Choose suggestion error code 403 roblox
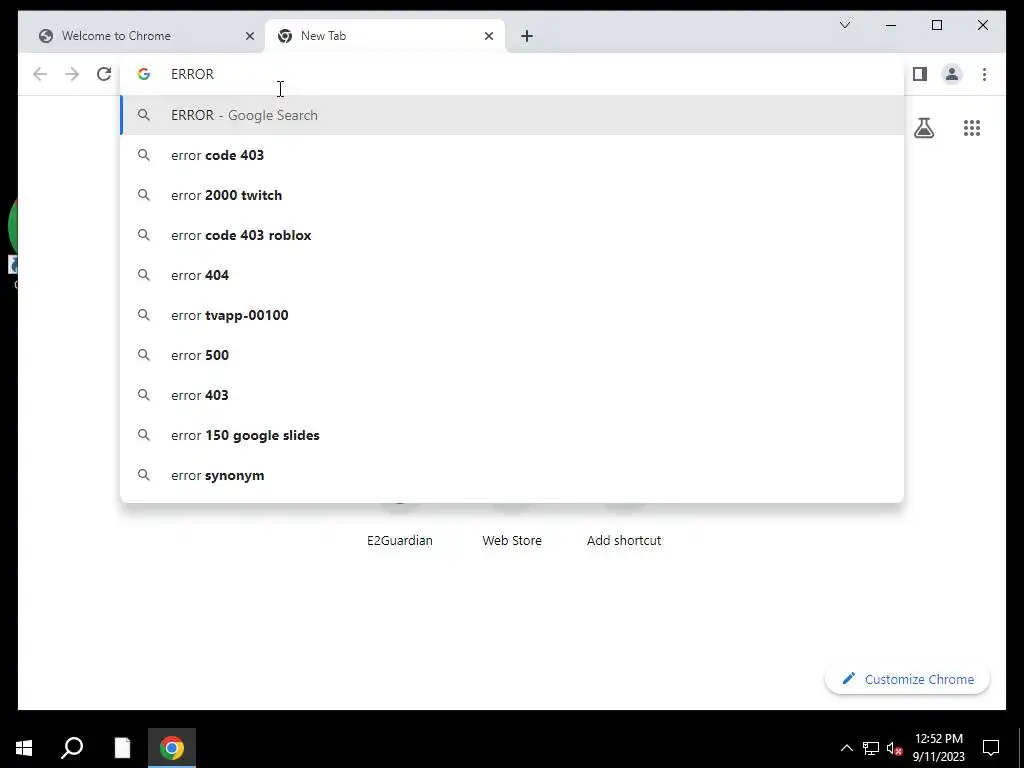This screenshot has height=768, width=1024. click(512, 235)
